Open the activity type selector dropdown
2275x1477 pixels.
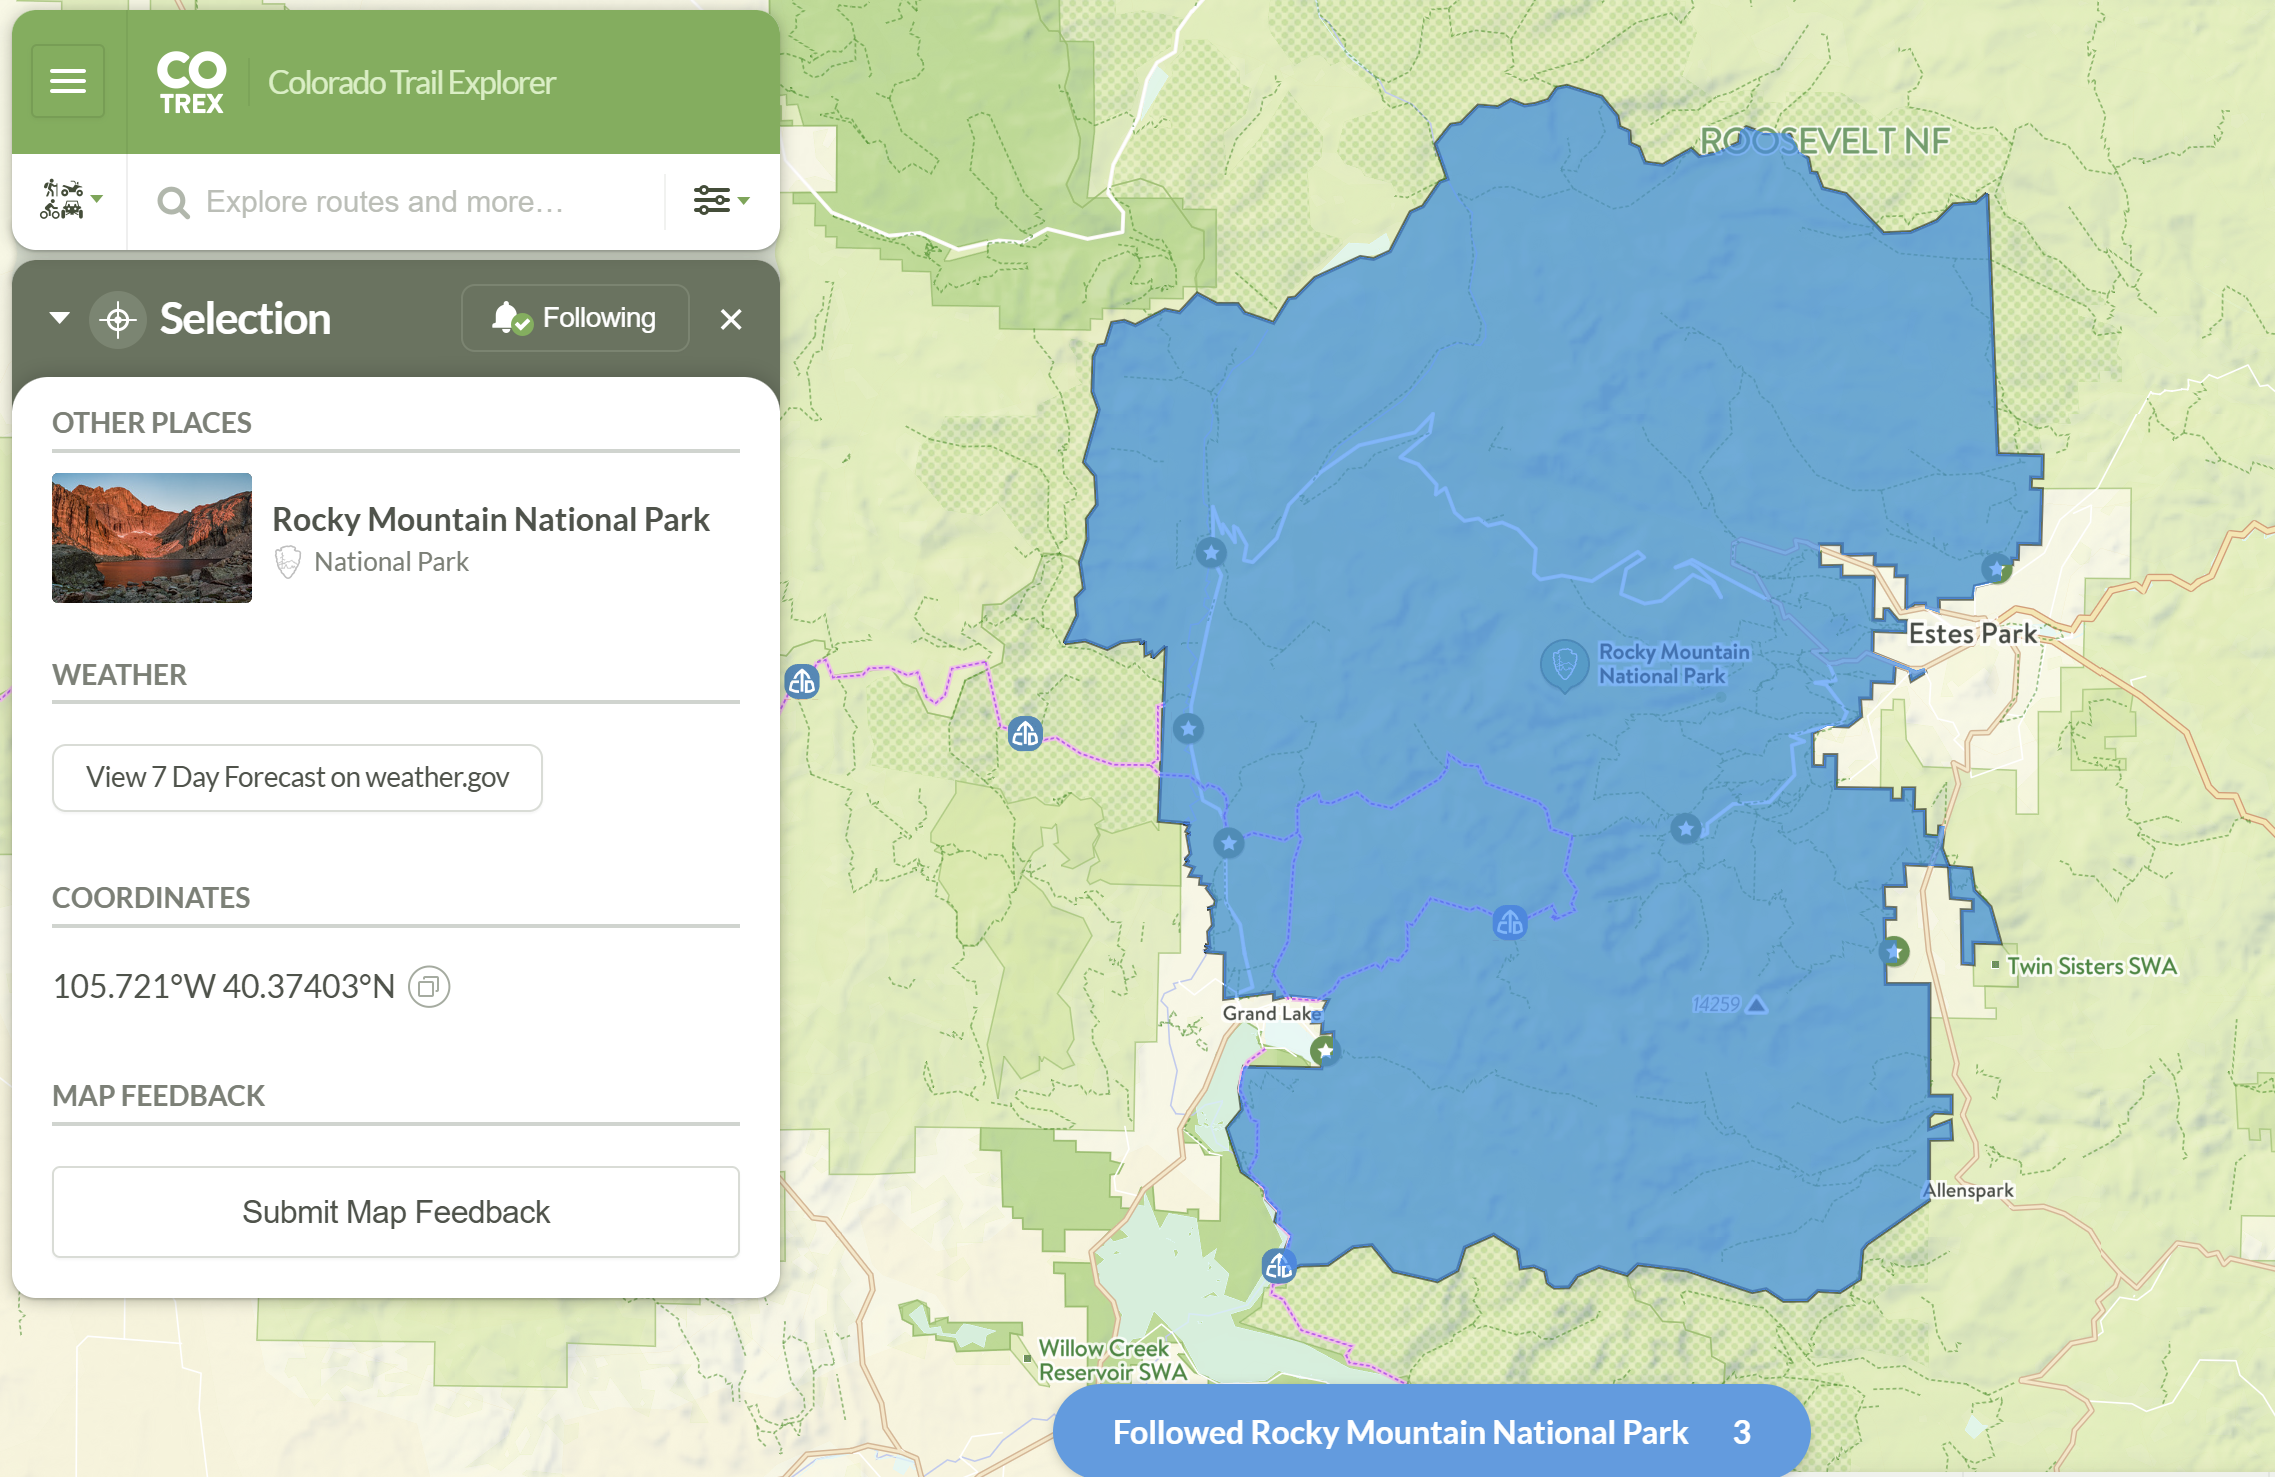(x=71, y=200)
